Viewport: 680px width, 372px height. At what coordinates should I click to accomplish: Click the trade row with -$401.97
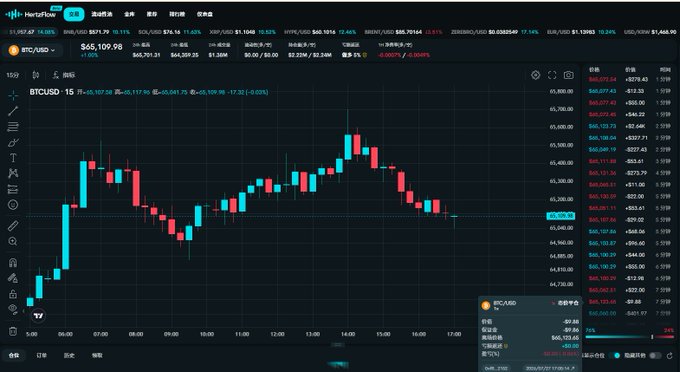630,313
